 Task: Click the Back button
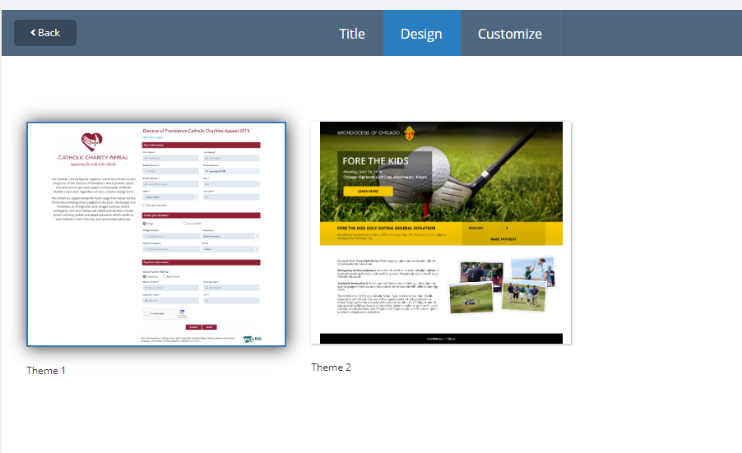point(45,33)
